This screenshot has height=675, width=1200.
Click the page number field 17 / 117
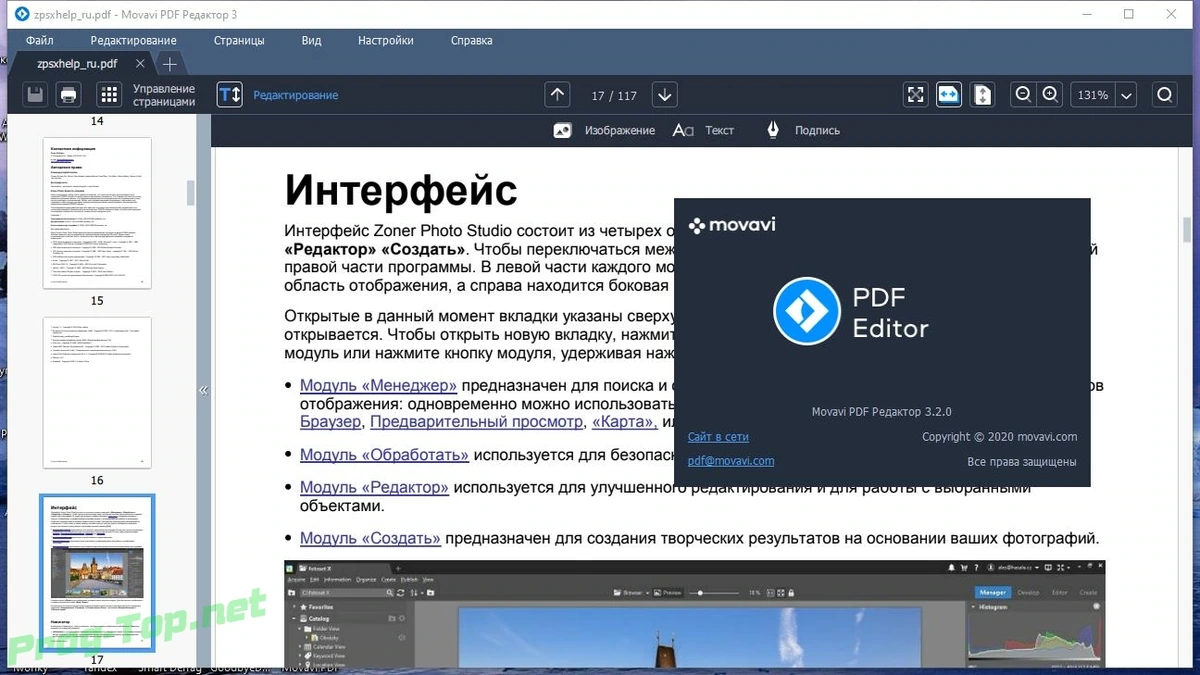tap(613, 96)
